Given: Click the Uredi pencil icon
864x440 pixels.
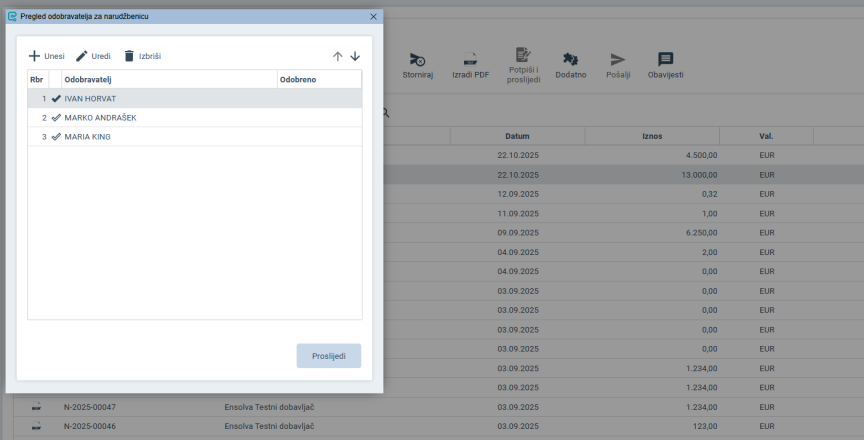Looking at the screenshot, I should [x=82, y=56].
